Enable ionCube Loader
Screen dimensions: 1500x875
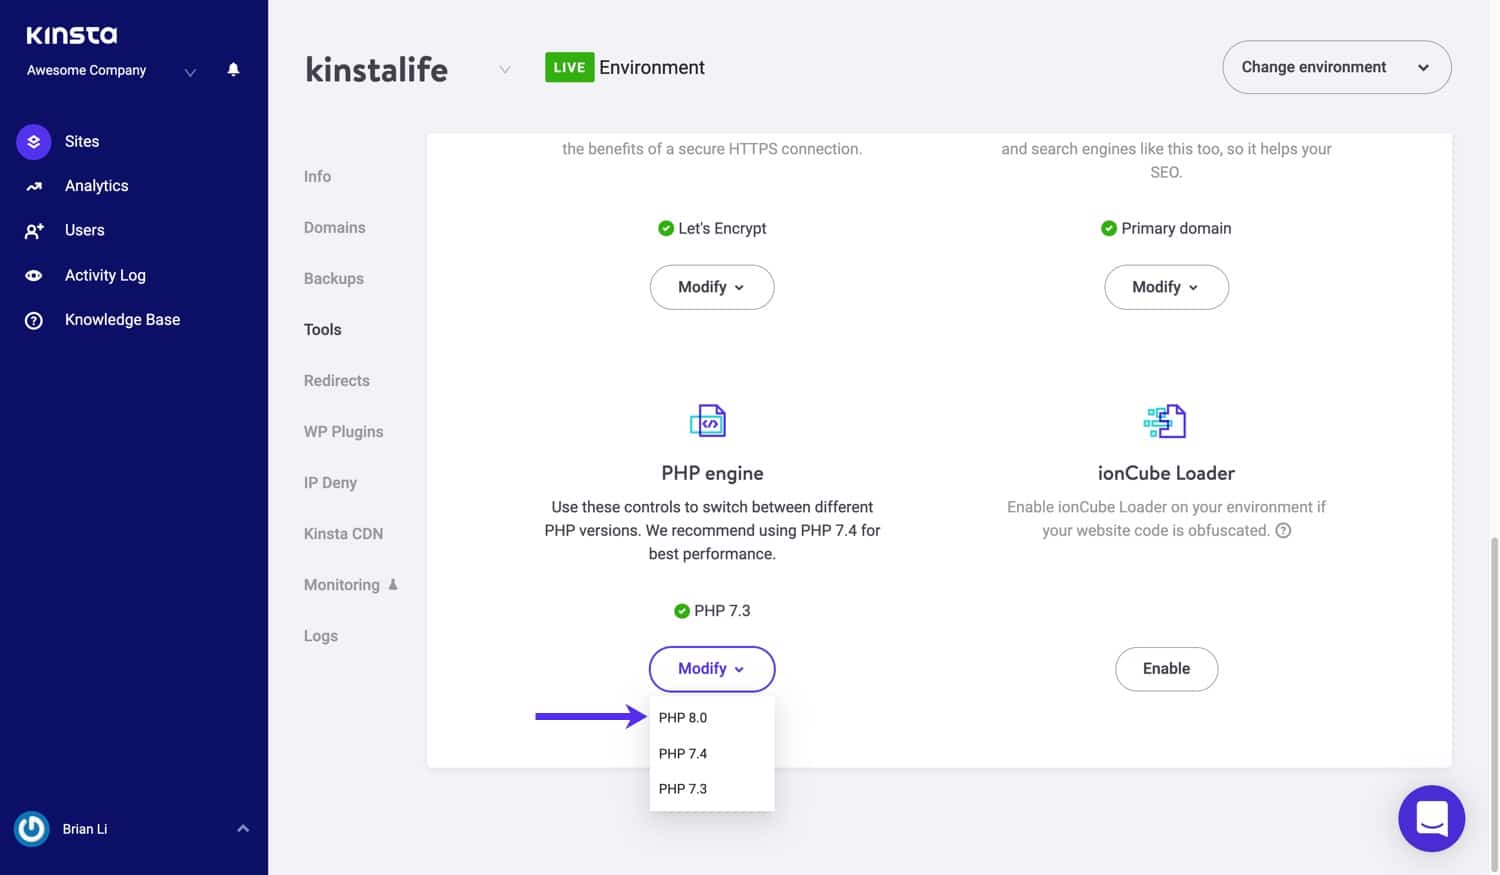click(1166, 669)
